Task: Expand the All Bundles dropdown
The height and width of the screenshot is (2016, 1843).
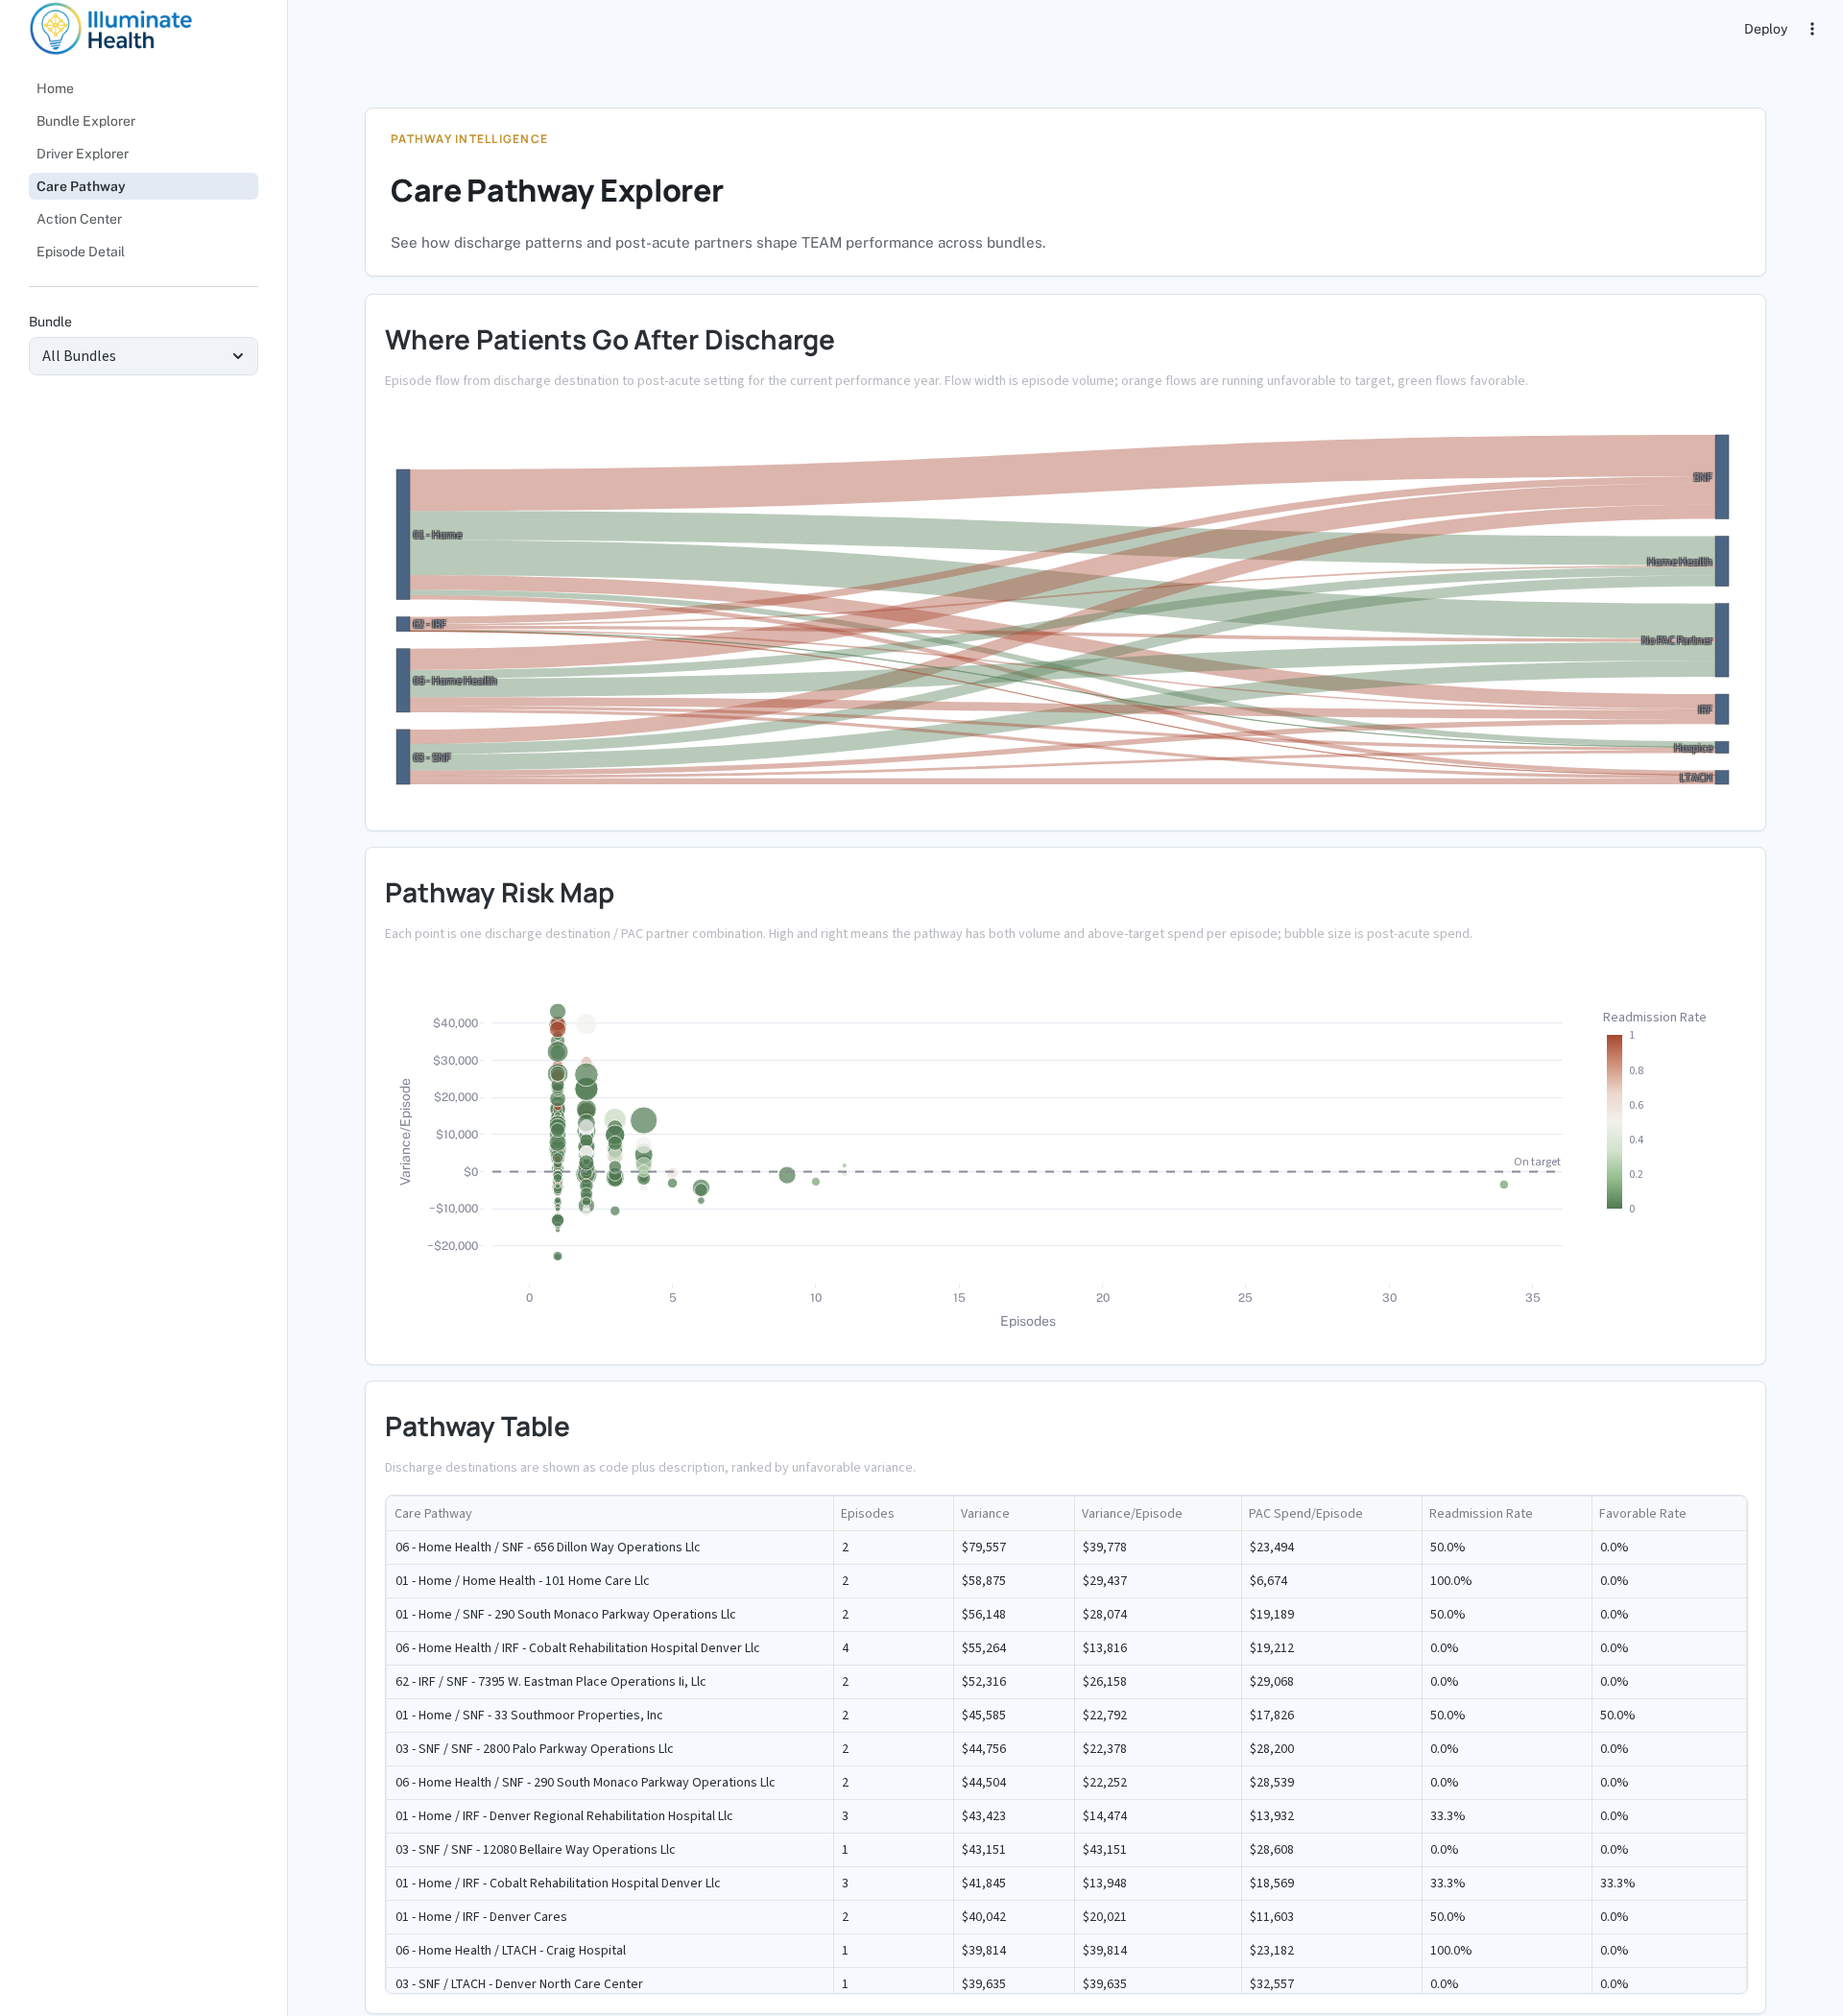Action: tap(143, 356)
